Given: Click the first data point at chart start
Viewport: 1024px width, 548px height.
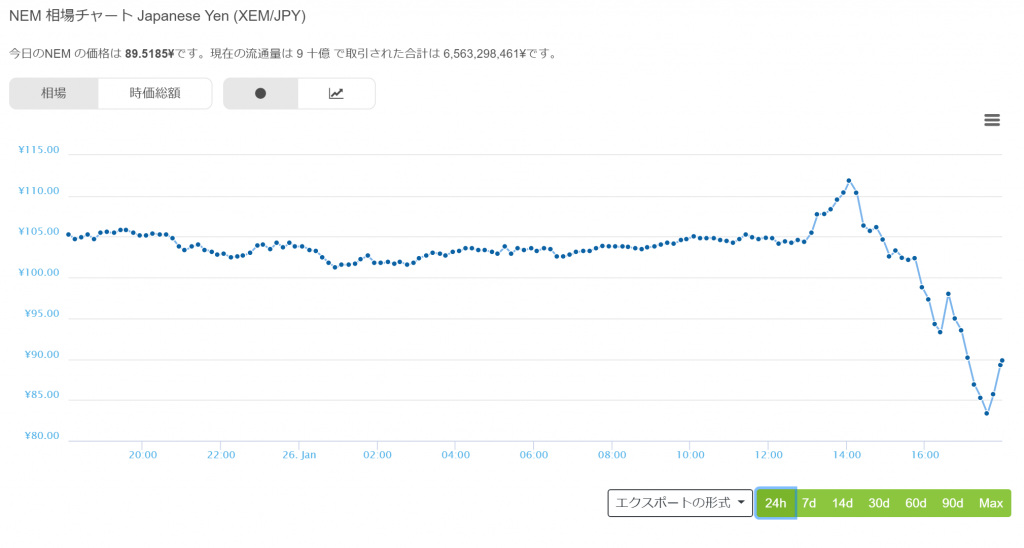Looking at the screenshot, I should tap(69, 234).
